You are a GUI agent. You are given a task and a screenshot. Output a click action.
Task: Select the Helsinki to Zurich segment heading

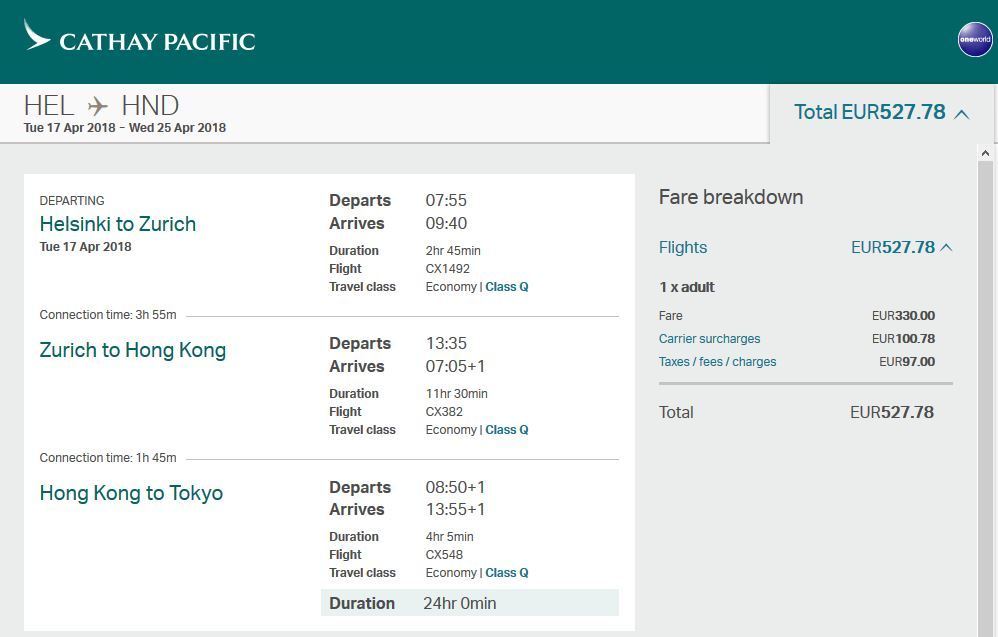117,224
